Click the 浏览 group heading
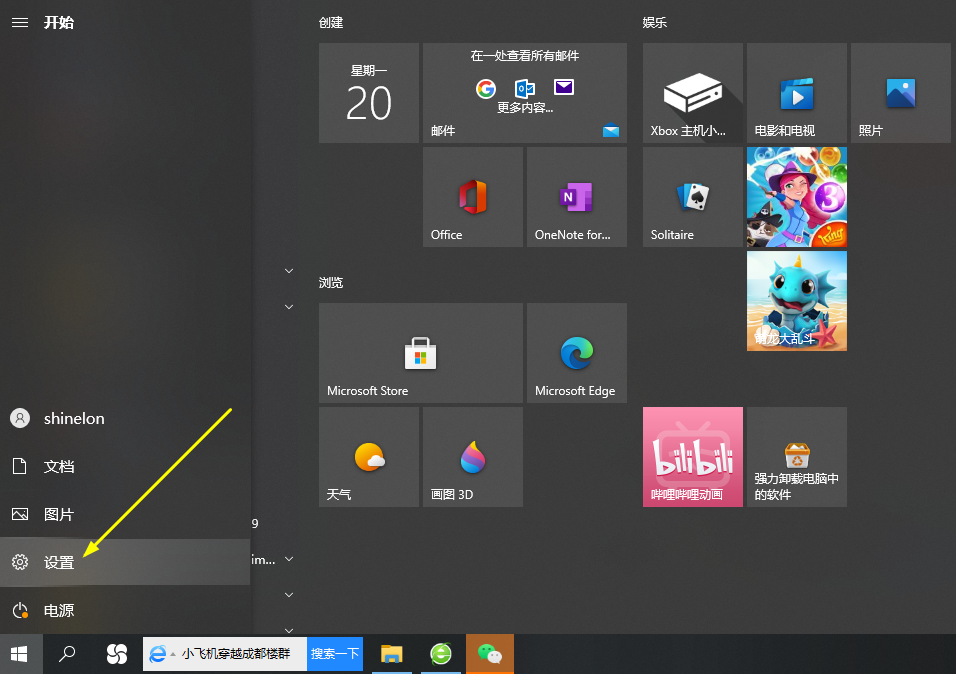Image resolution: width=956 pixels, height=674 pixels. coord(331,282)
